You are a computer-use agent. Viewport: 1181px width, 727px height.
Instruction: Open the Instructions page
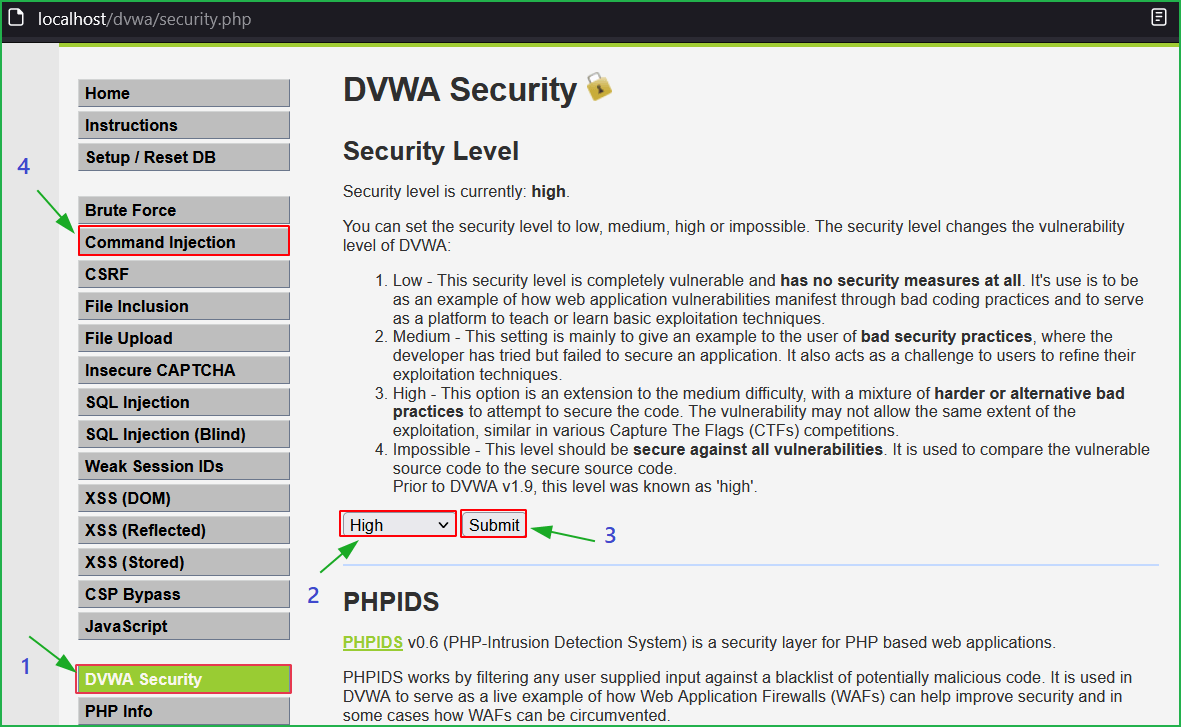(x=183, y=124)
